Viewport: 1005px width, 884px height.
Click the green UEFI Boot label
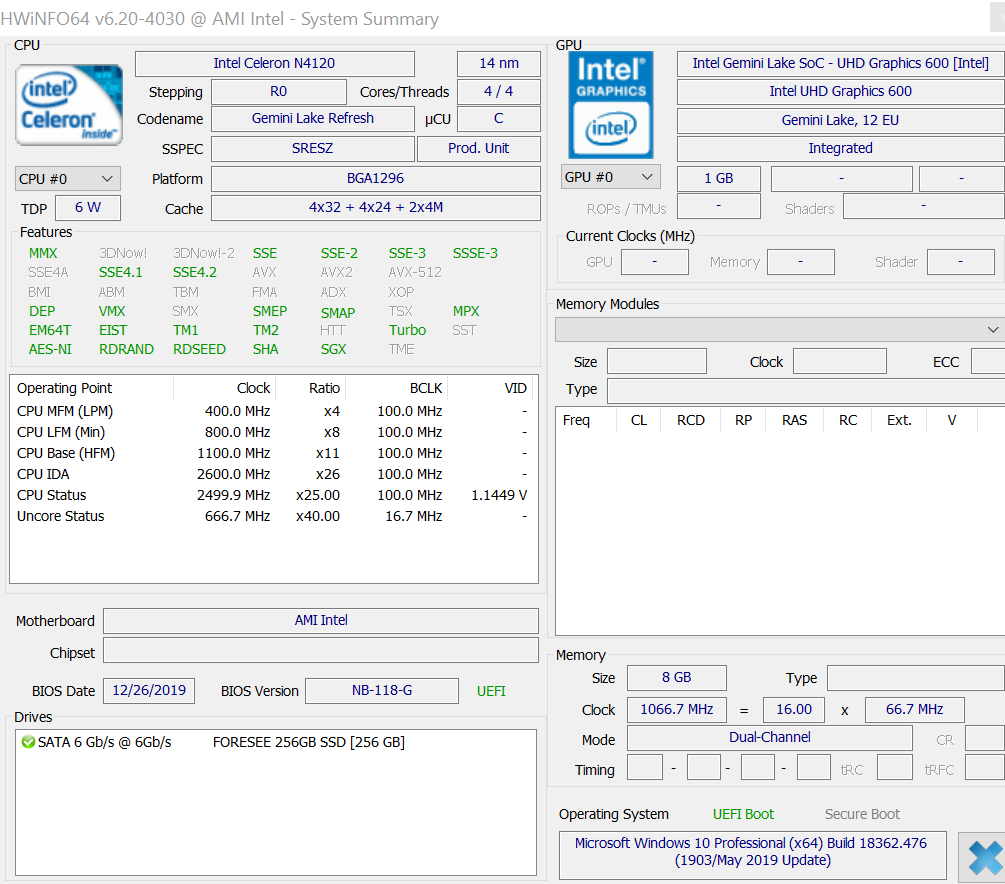click(743, 814)
